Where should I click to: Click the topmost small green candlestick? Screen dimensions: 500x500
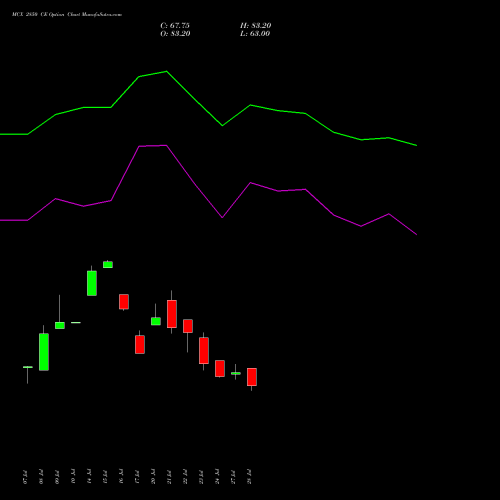pyautogui.click(x=108, y=264)
